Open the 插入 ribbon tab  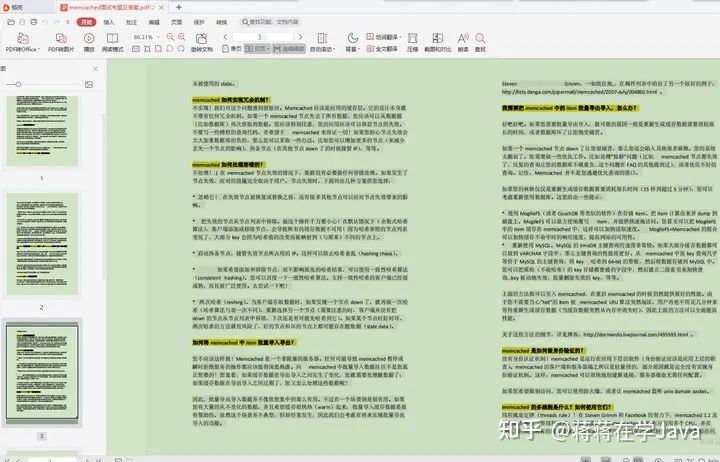click(x=109, y=22)
